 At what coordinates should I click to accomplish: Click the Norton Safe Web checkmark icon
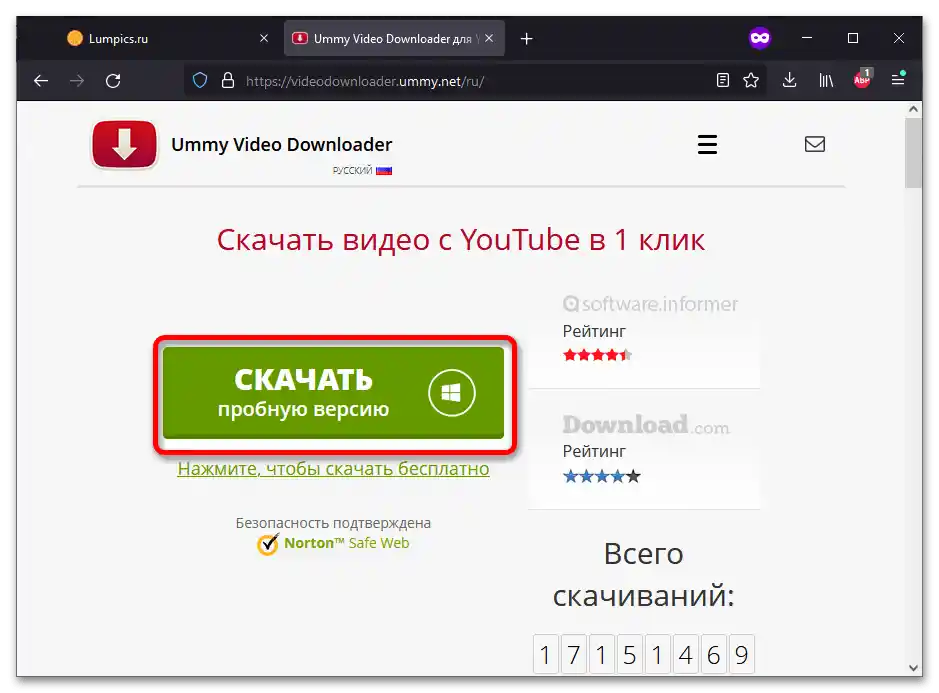coord(268,543)
